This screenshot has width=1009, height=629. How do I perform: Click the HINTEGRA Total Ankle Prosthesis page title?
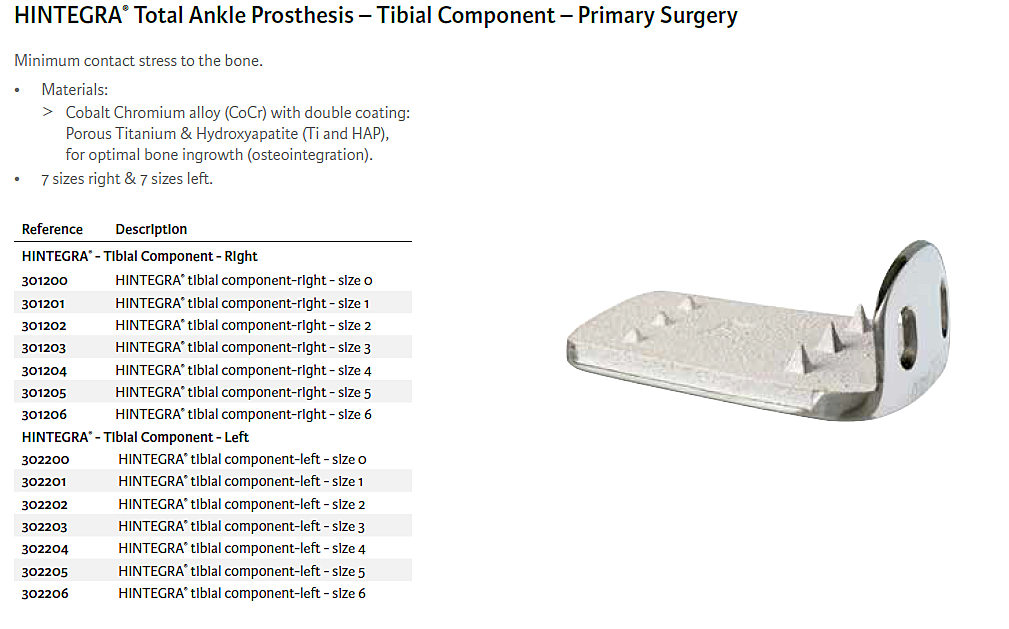coord(375,16)
